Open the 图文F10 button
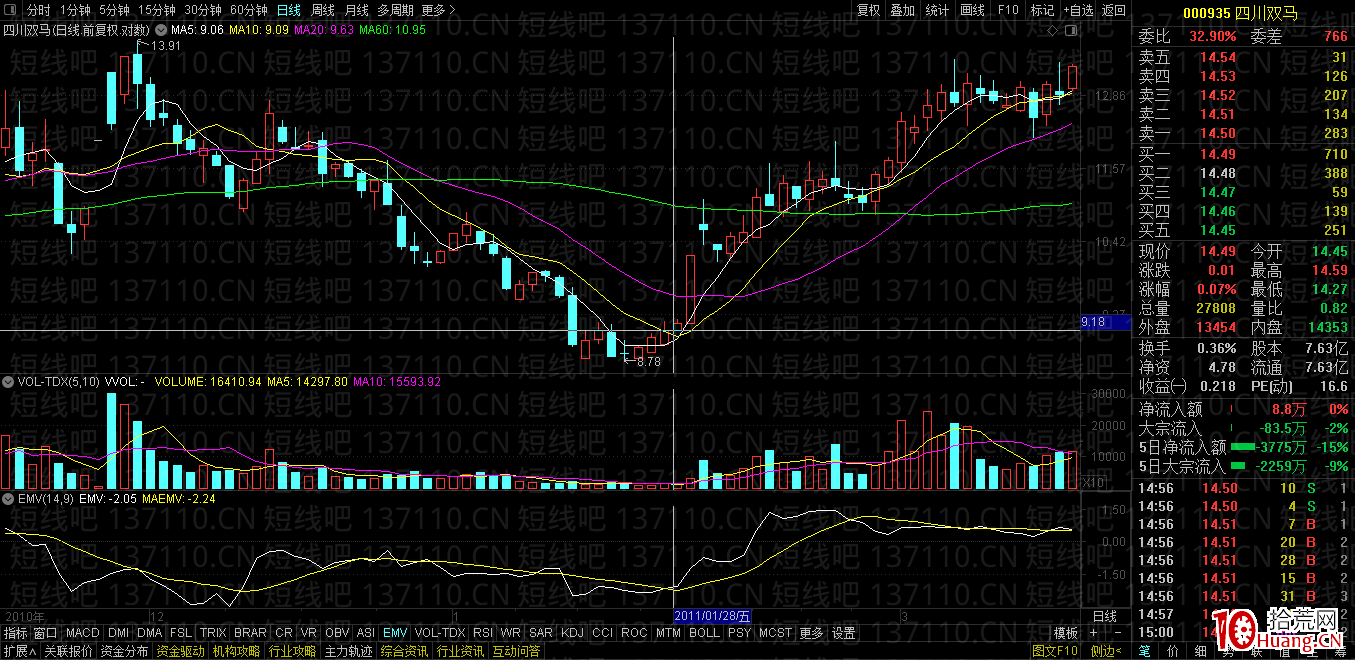Screen dimensions: 1355x660 [1056, 651]
